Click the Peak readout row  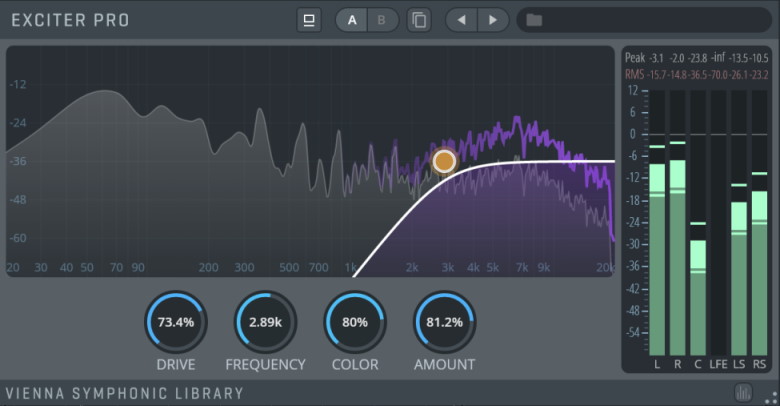coord(696,58)
